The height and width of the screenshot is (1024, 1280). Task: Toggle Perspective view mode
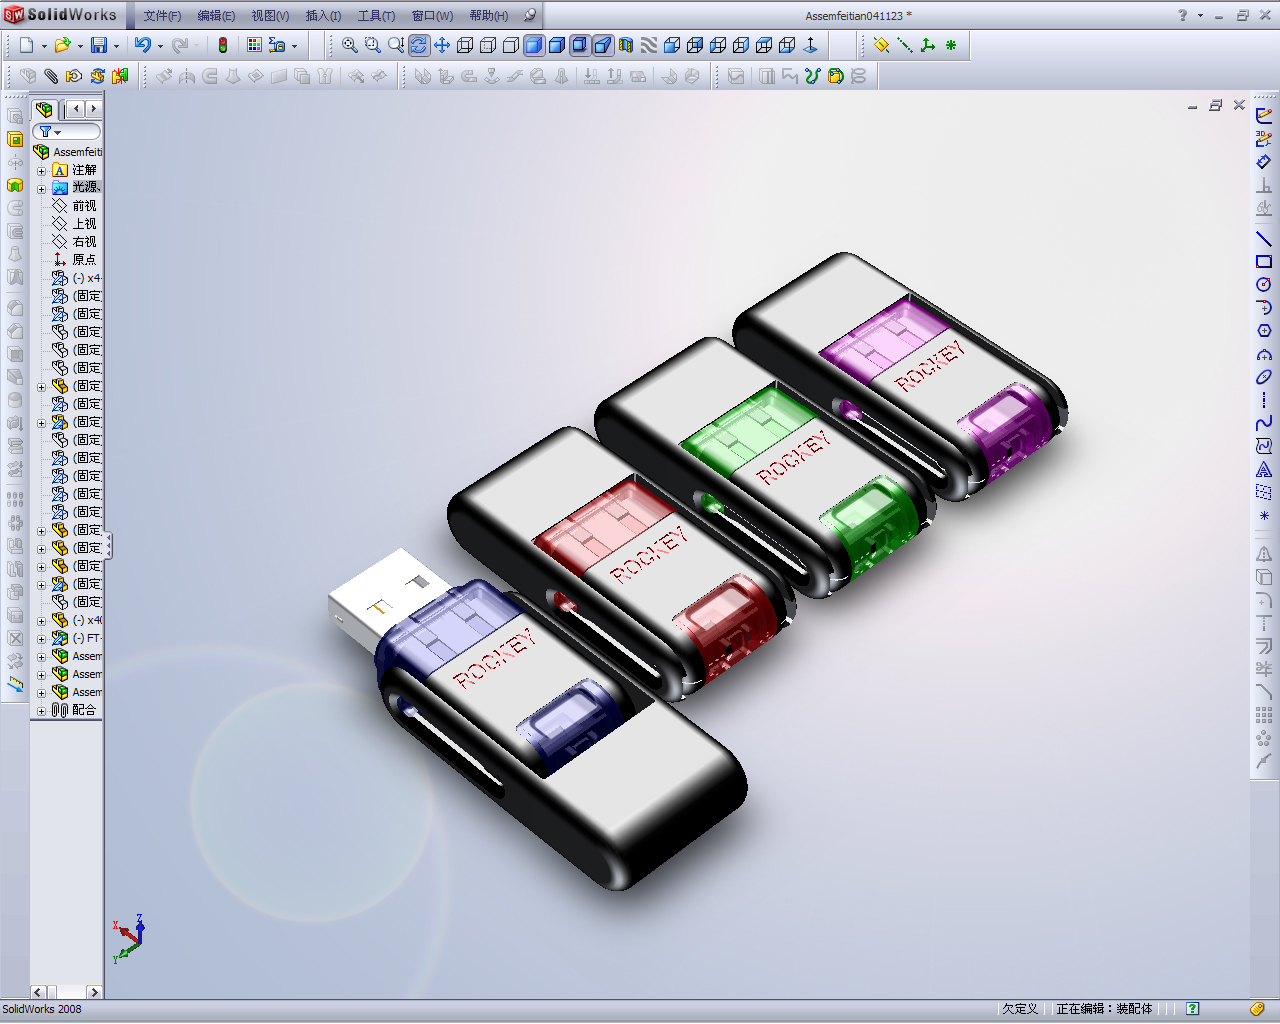tap(603, 45)
